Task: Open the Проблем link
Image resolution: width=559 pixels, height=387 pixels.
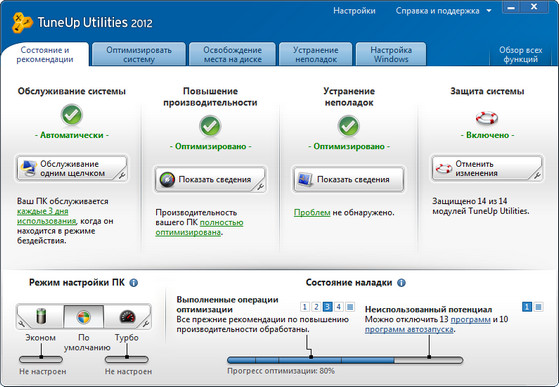Action: tap(312, 213)
